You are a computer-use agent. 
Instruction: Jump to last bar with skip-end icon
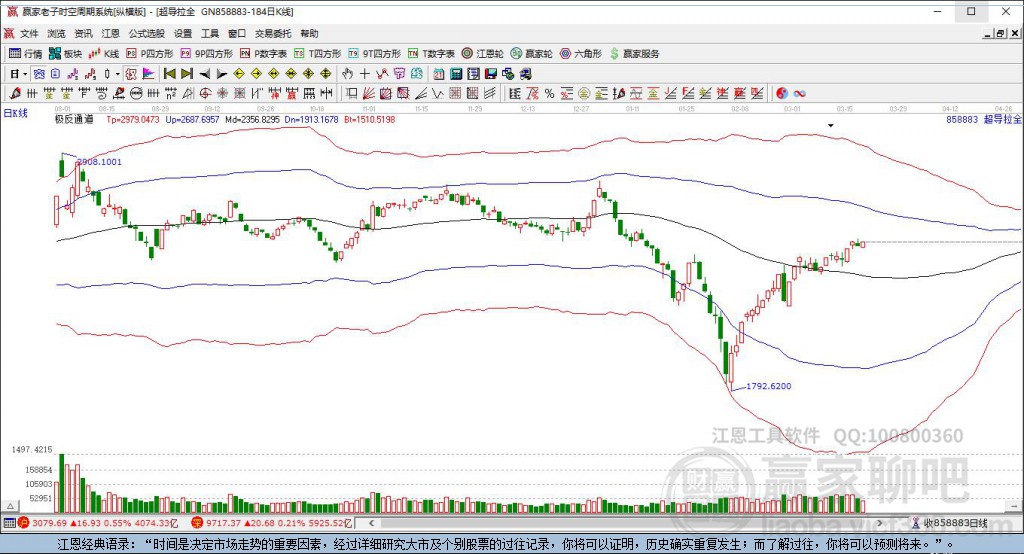tap(187, 74)
